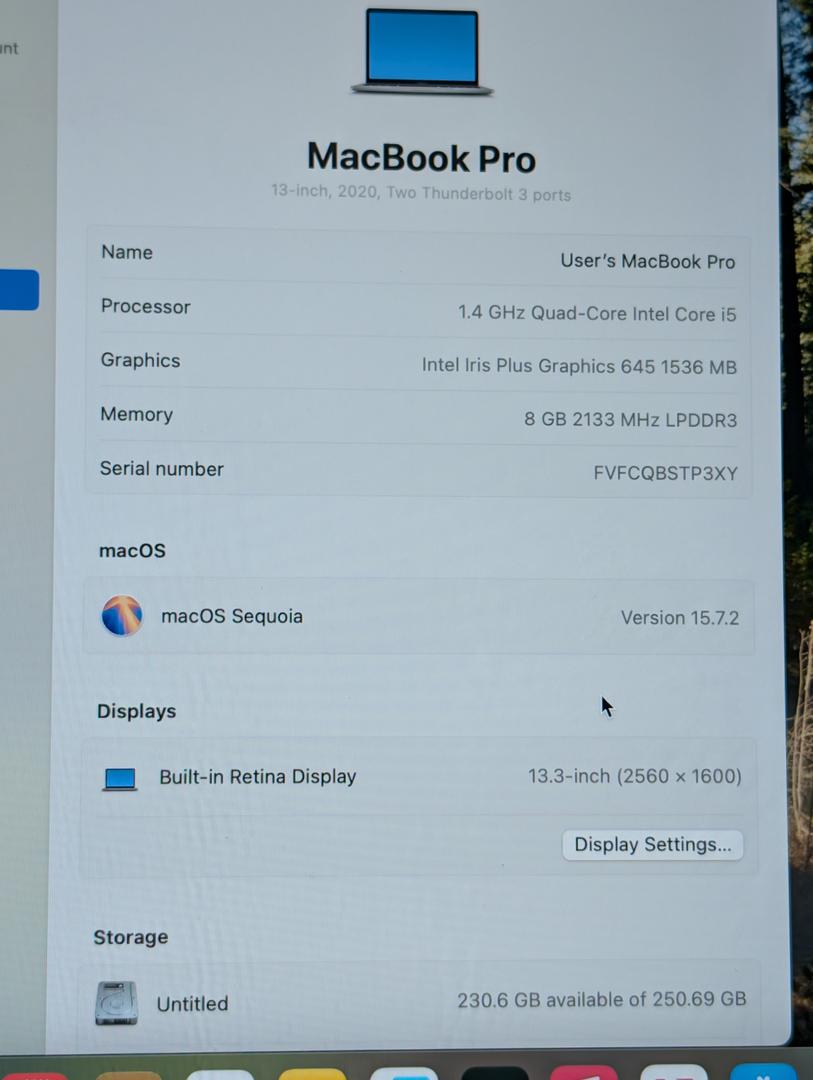
Task: Click the MacBook Pro laptop image
Action: pyautogui.click(x=422, y=52)
